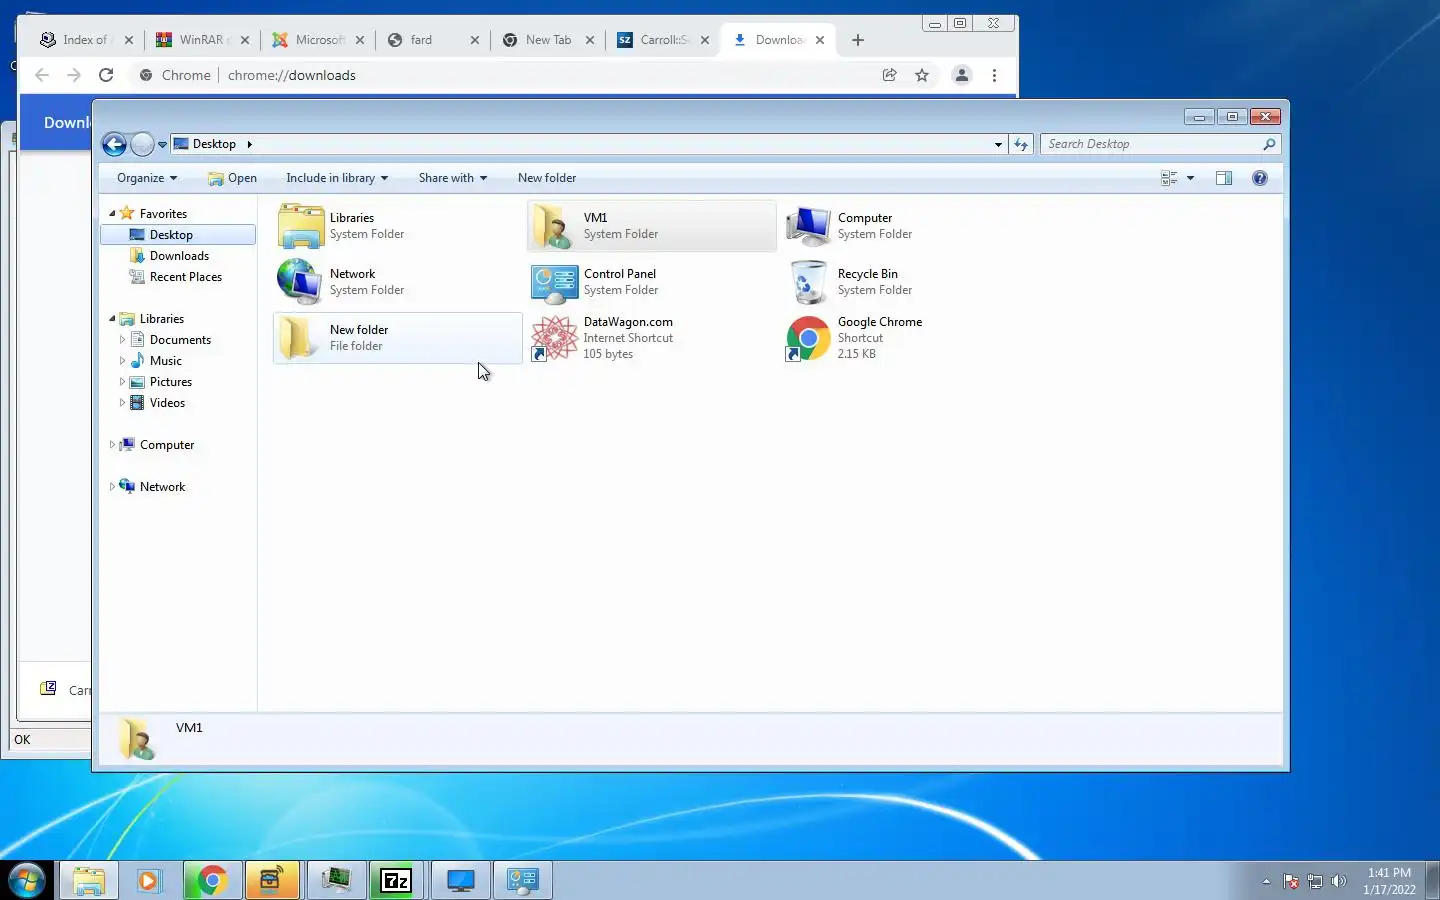The width and height of the screenshot is (1440, 900).
Task: Bookmark this page with star icon
Action: (922, 75)
